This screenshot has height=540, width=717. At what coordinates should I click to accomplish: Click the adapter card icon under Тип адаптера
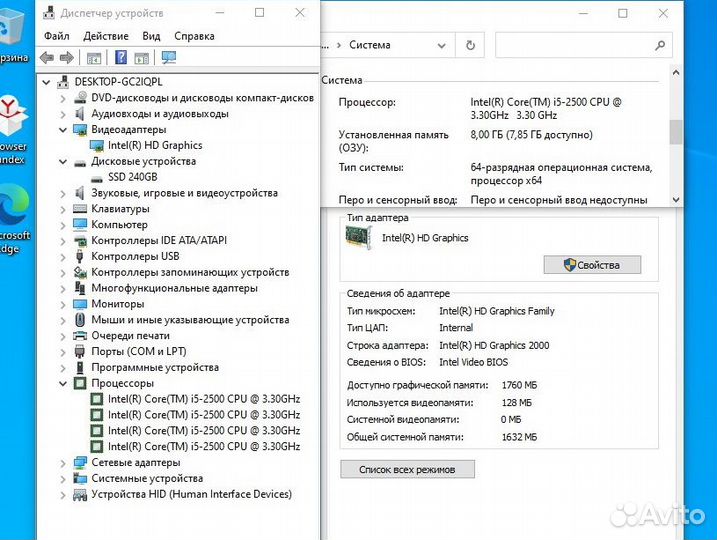coord(358,238)
